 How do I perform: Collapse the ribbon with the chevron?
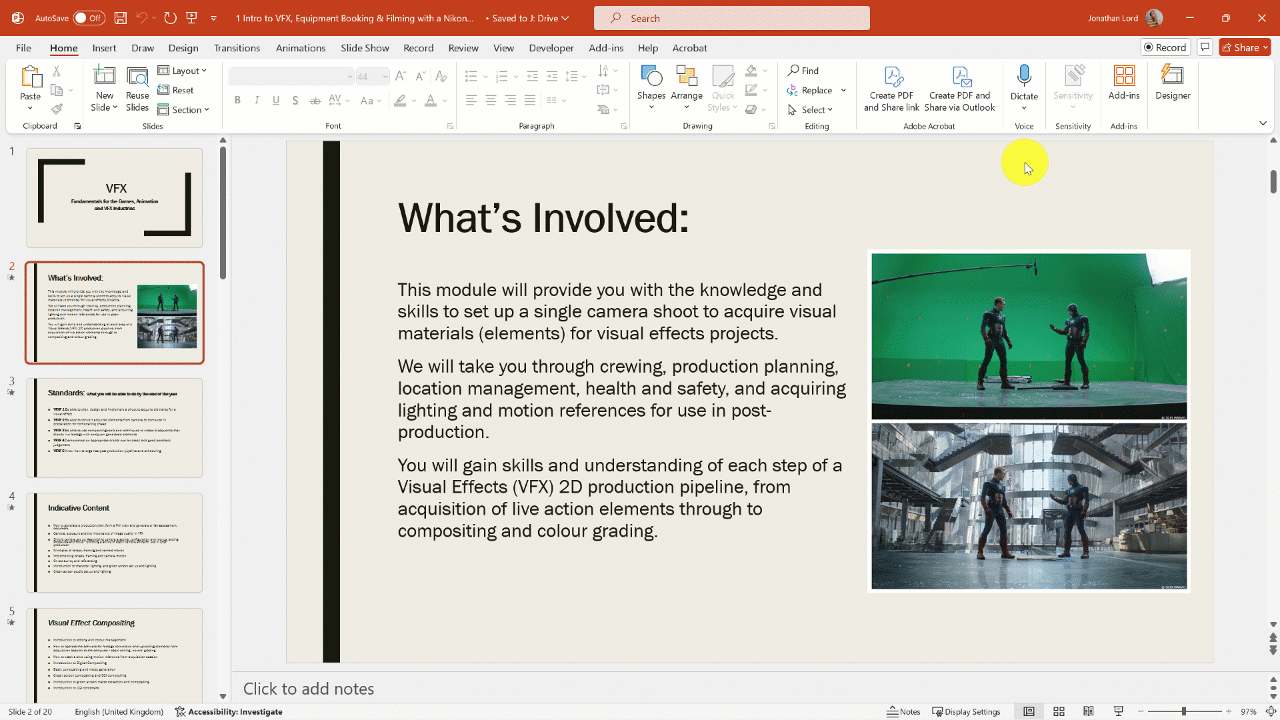(1264, 123)
